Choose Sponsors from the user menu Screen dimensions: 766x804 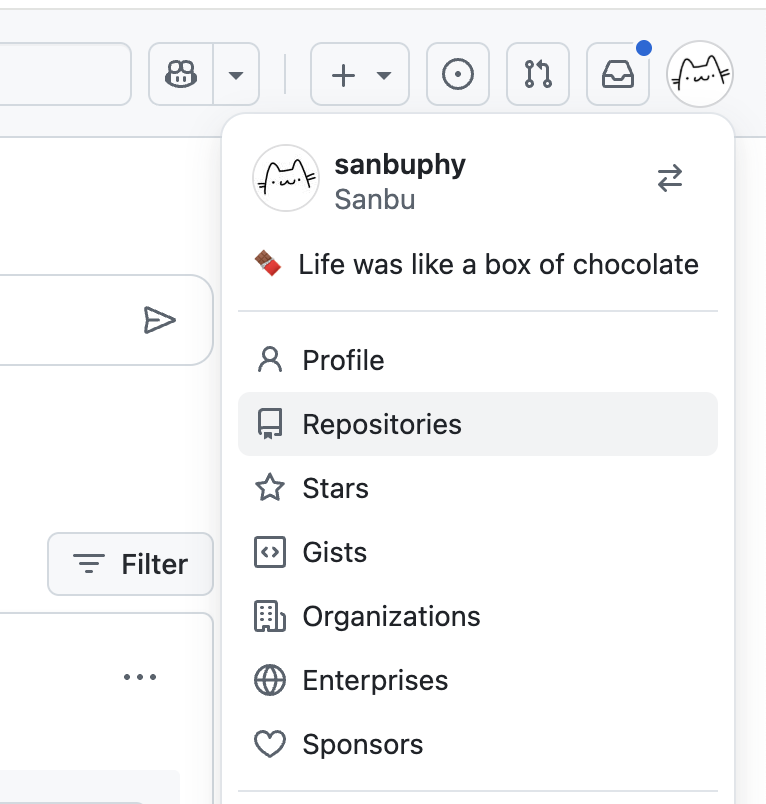[362, 744]
